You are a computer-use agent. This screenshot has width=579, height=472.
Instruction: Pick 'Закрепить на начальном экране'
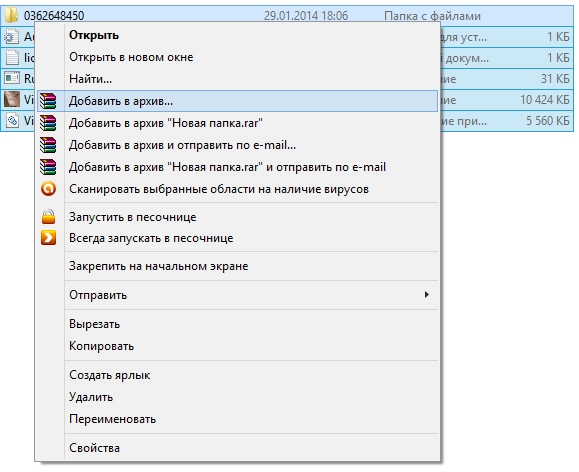pyautogui.click(x=158, y=266)
